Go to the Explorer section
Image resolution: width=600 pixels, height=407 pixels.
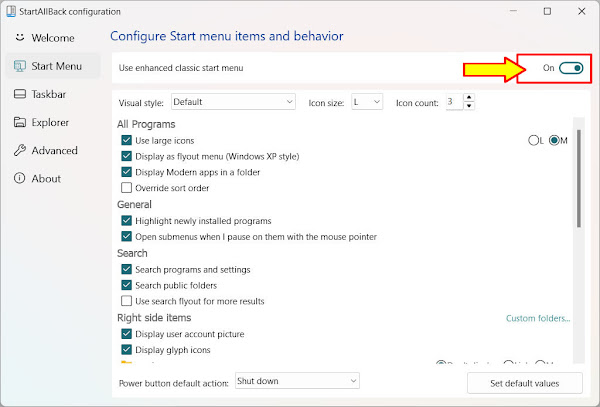[53, 122]
